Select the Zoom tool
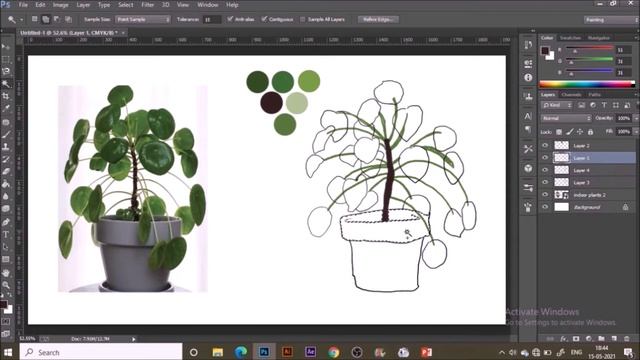This screenshot has height=360, width=640. tap(6, 284)
